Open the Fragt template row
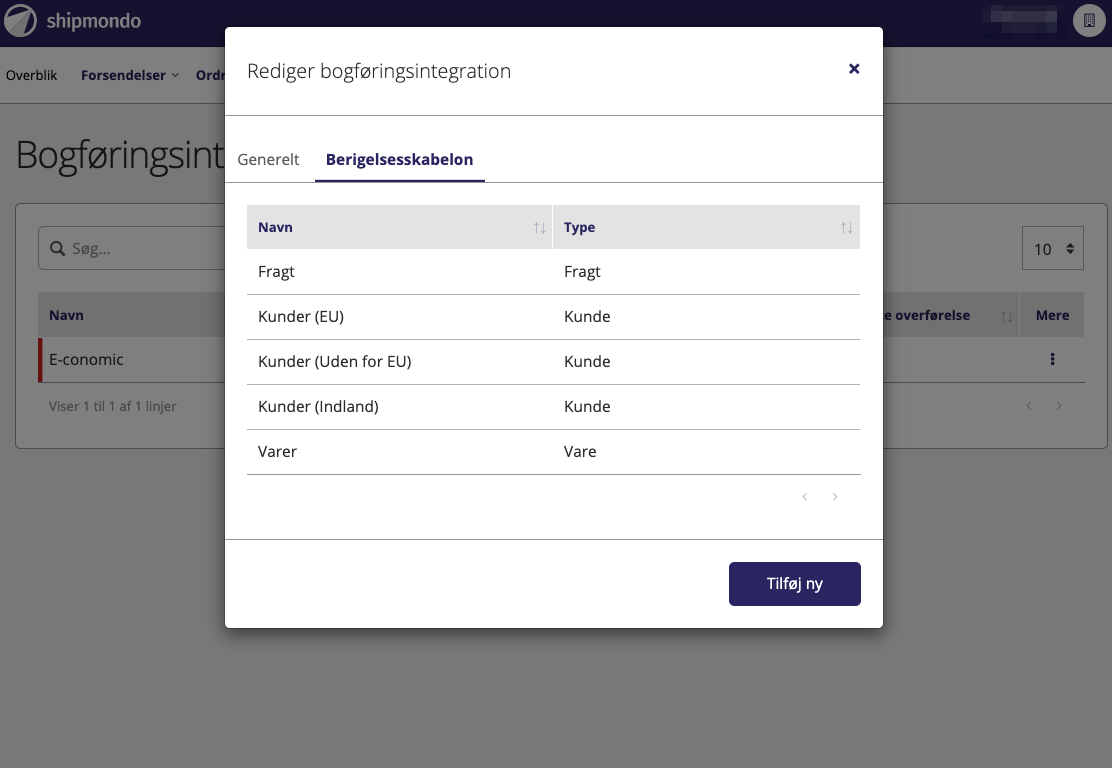Image resolution: width=1112 pixels, height=768 pixels. click(277, 272)
